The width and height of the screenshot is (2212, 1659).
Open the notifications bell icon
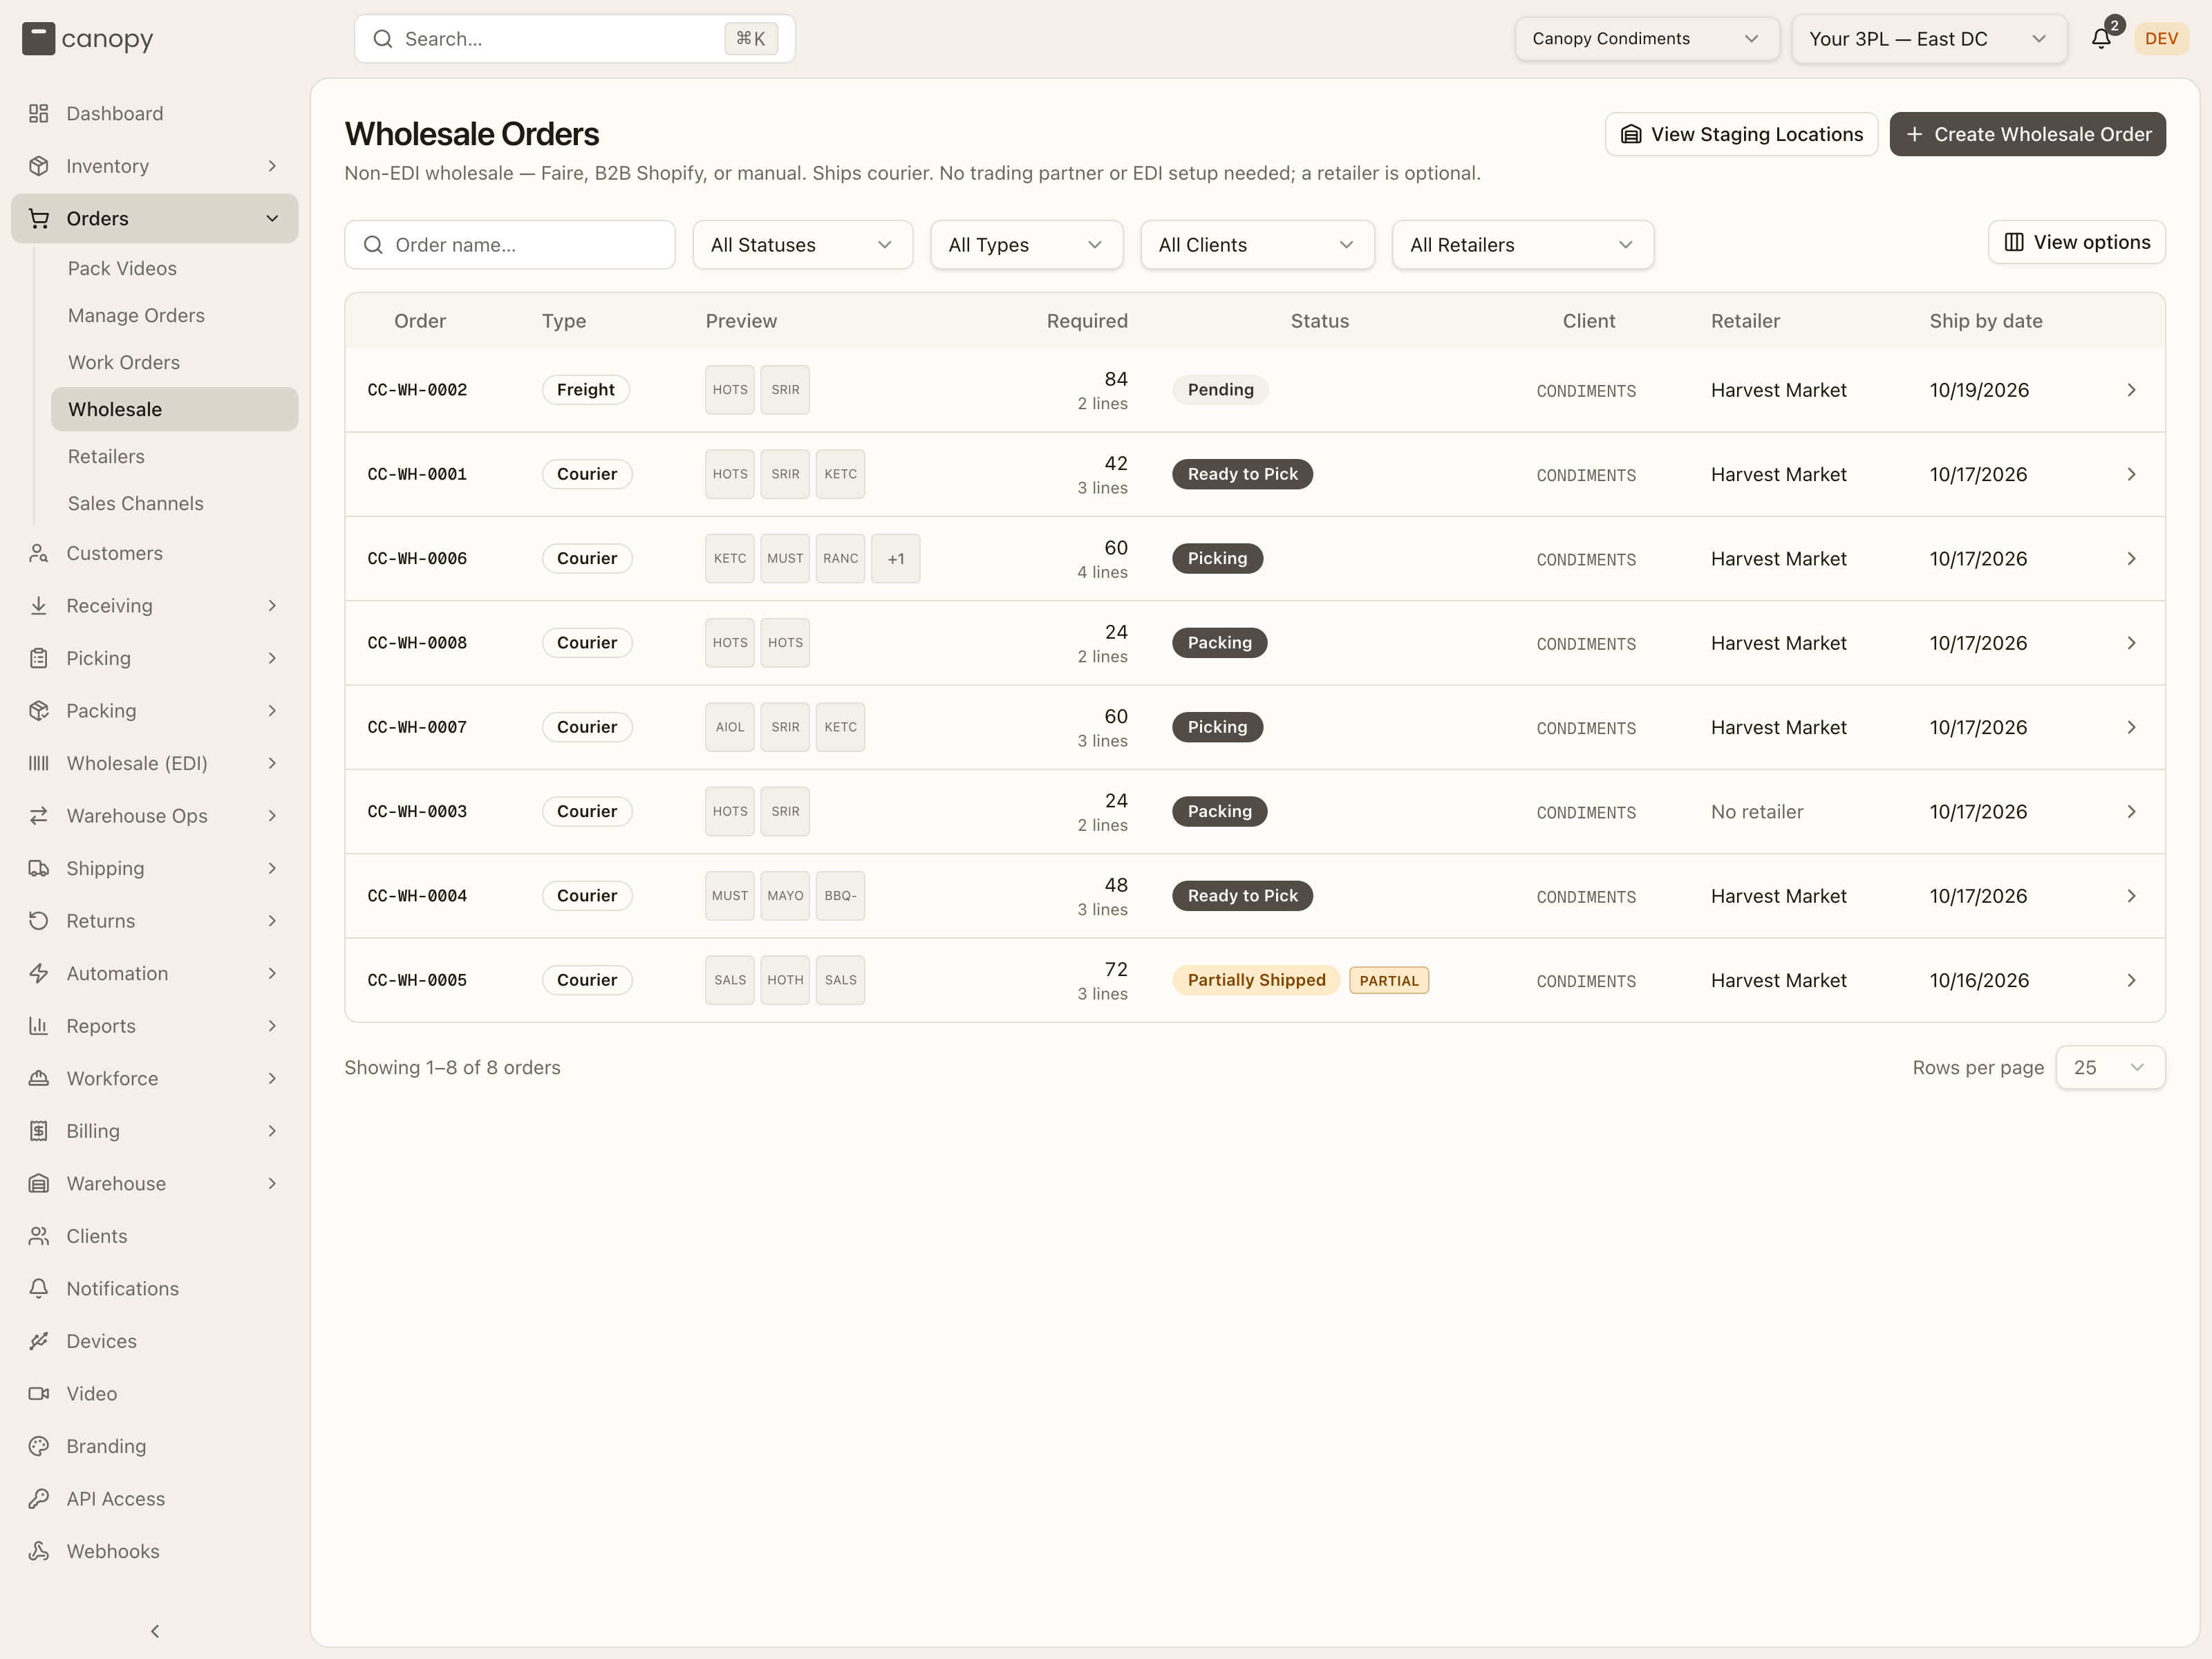coord(2101,38)
